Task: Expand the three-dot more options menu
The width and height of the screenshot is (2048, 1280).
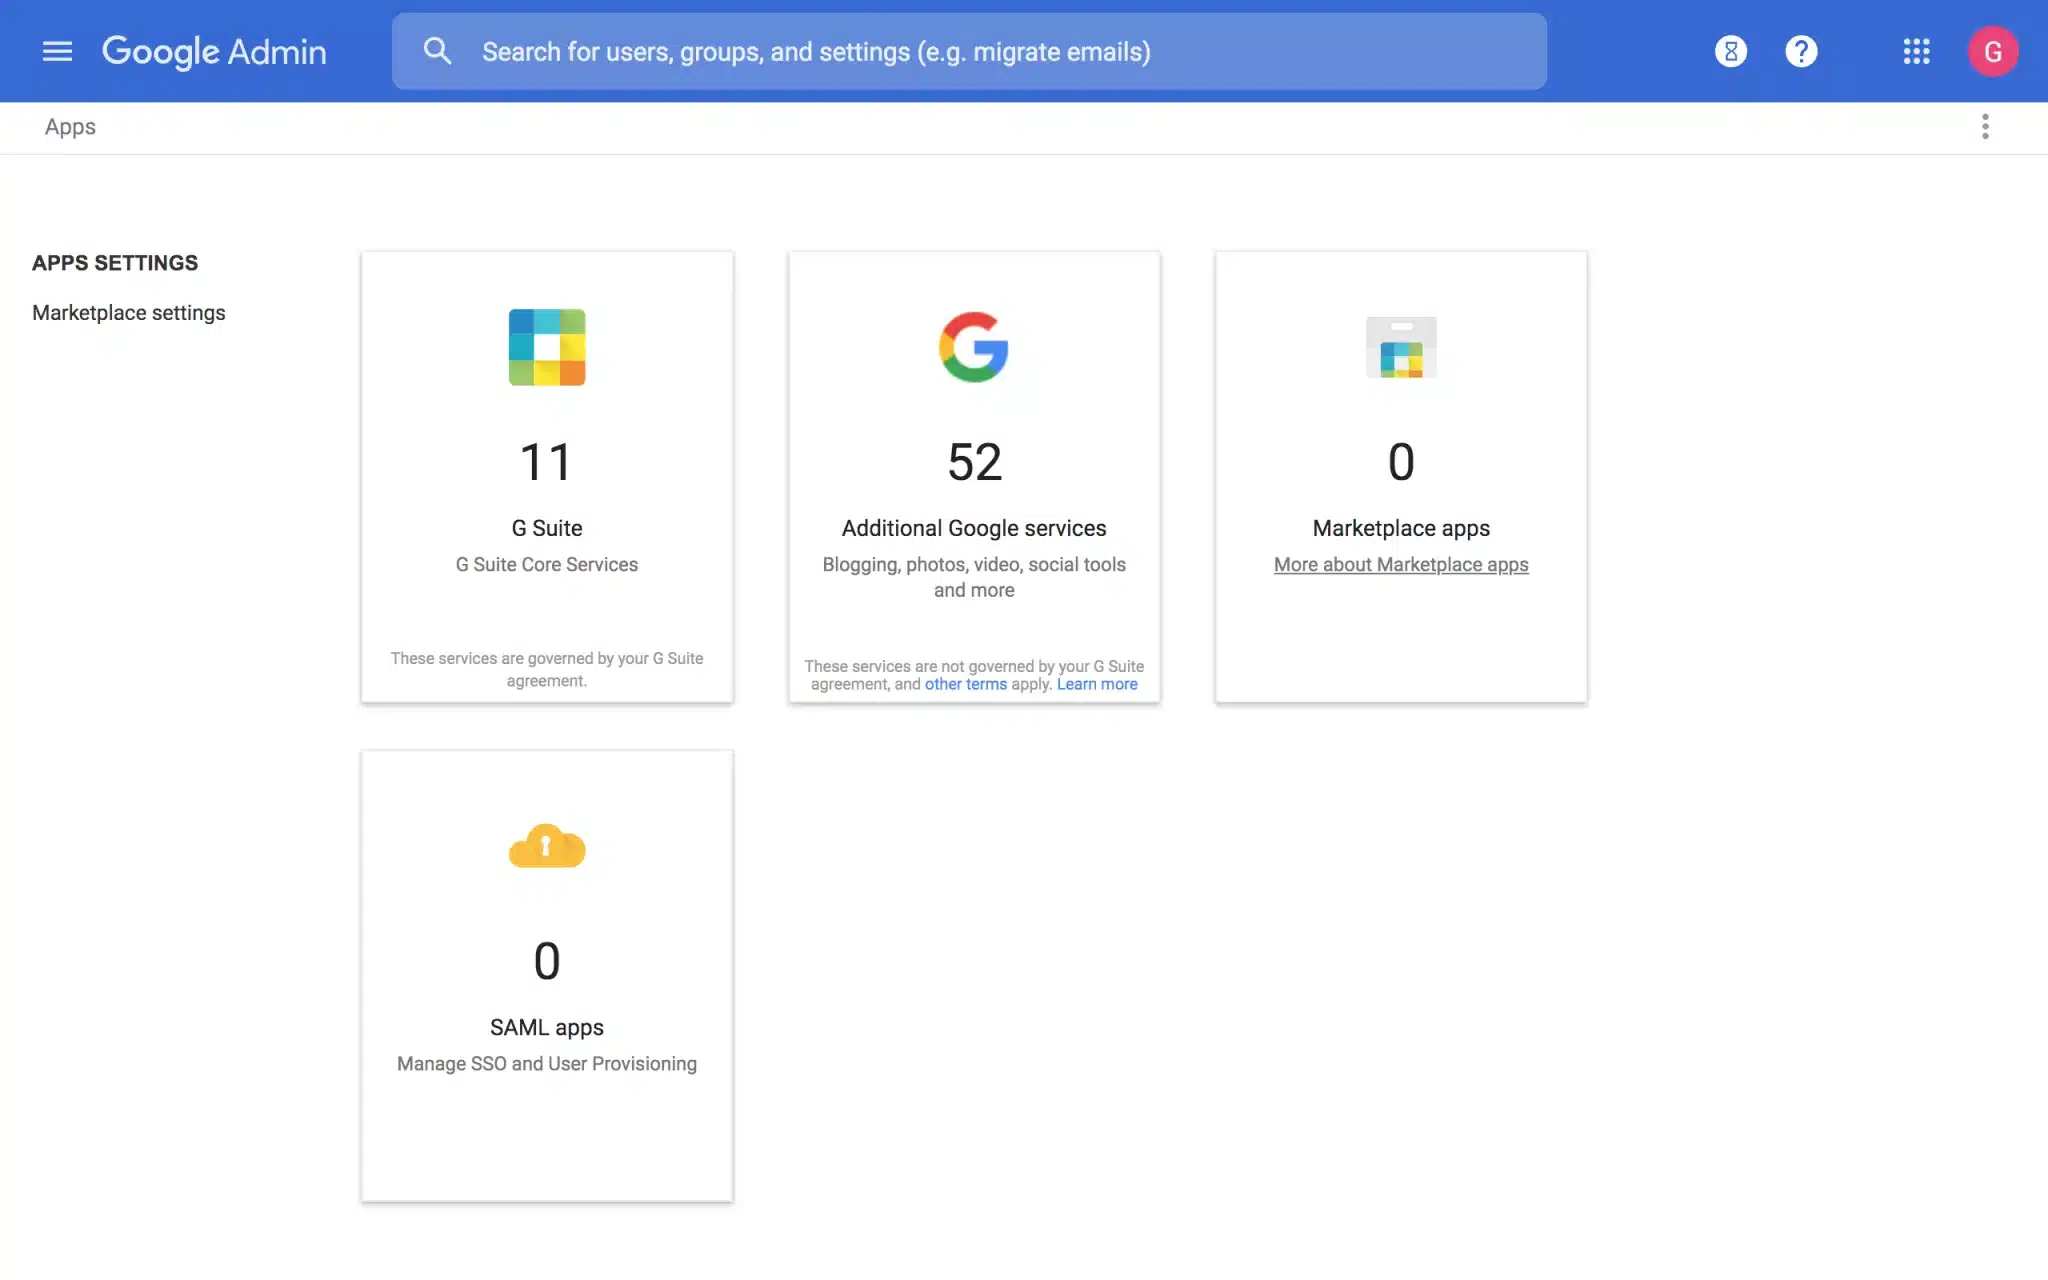Action: (x=1985, y=127)
